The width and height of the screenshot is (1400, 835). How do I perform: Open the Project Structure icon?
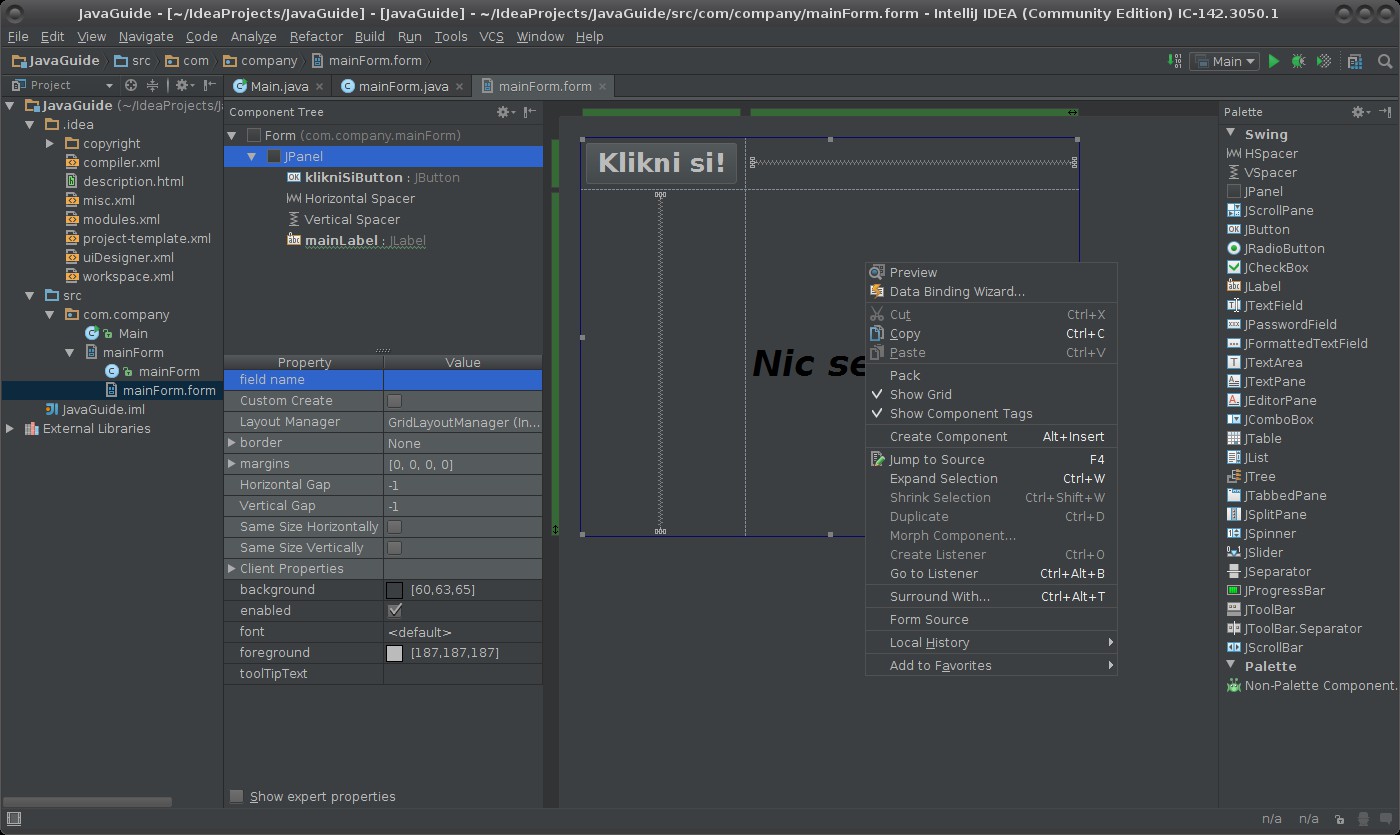[1355, 61]
